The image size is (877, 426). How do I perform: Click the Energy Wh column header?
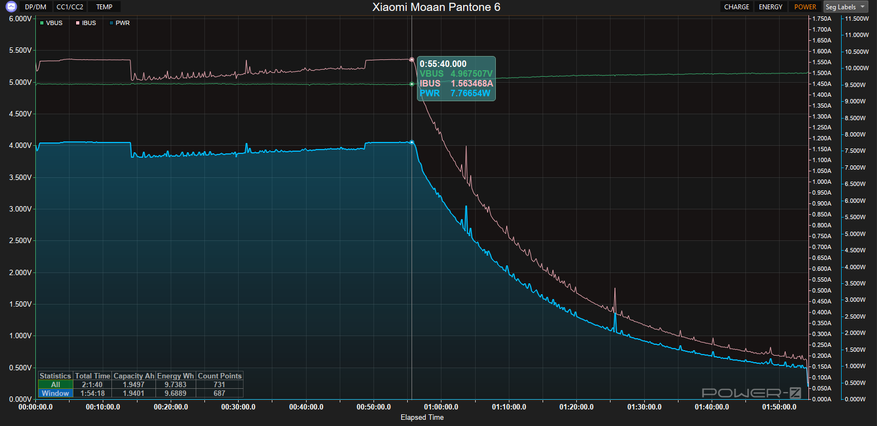[x=176, y=376]
